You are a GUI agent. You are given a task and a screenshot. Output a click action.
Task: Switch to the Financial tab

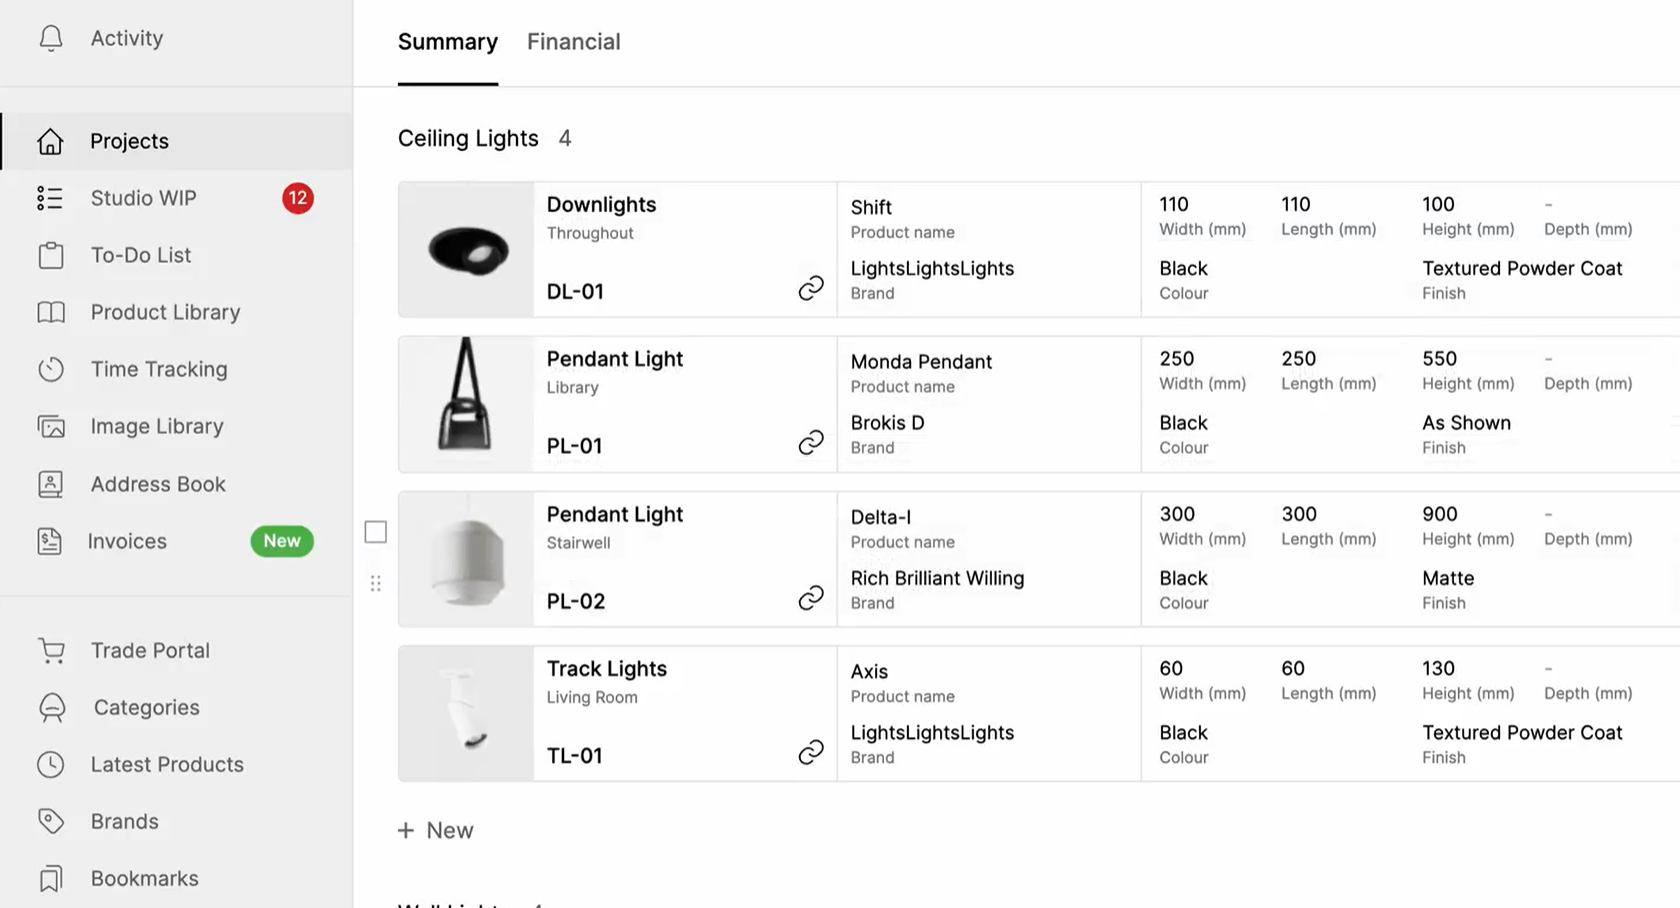(573, 42)
